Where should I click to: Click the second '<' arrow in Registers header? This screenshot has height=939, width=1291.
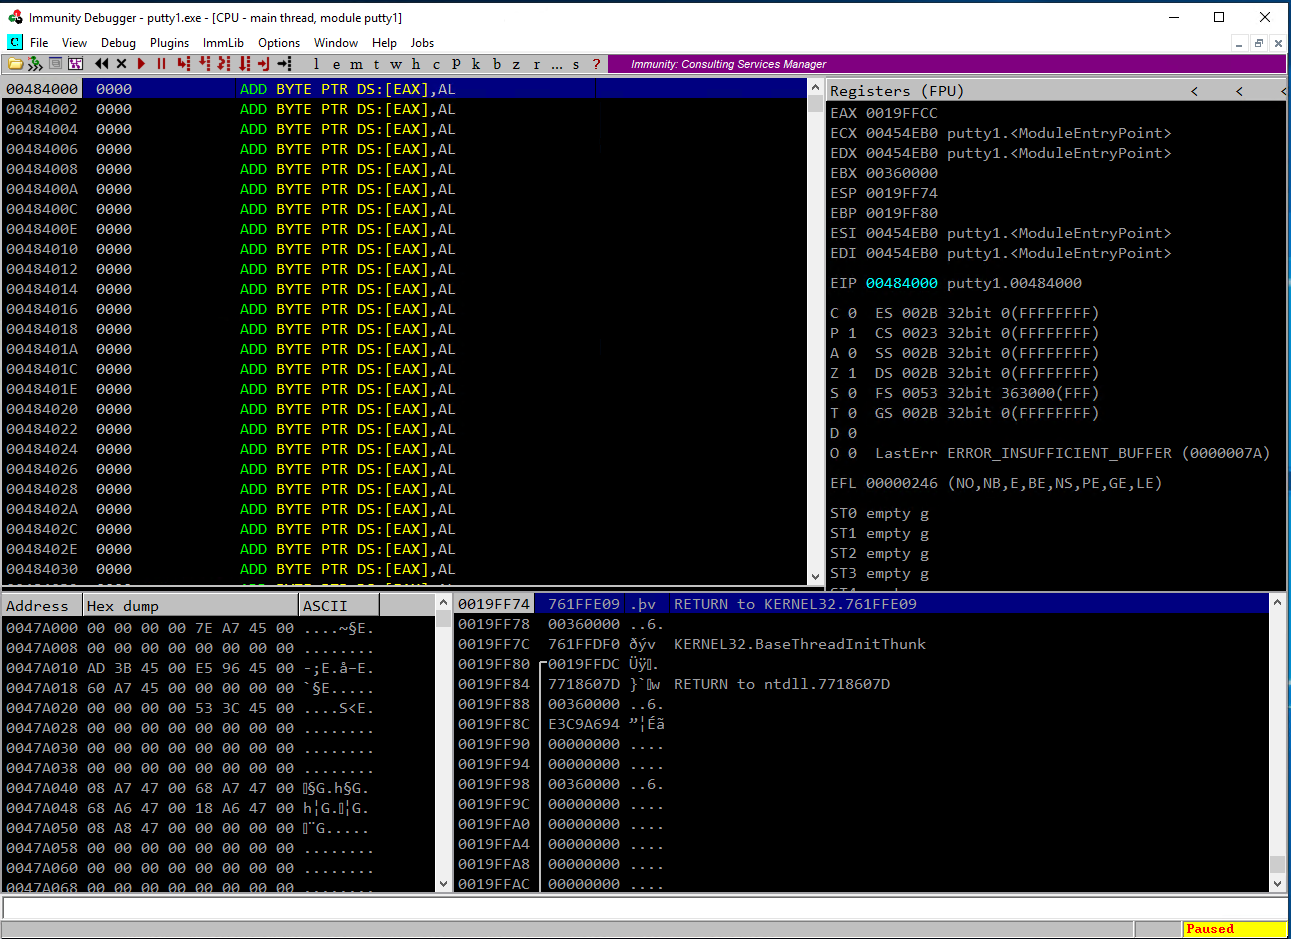coord(1239,91)
